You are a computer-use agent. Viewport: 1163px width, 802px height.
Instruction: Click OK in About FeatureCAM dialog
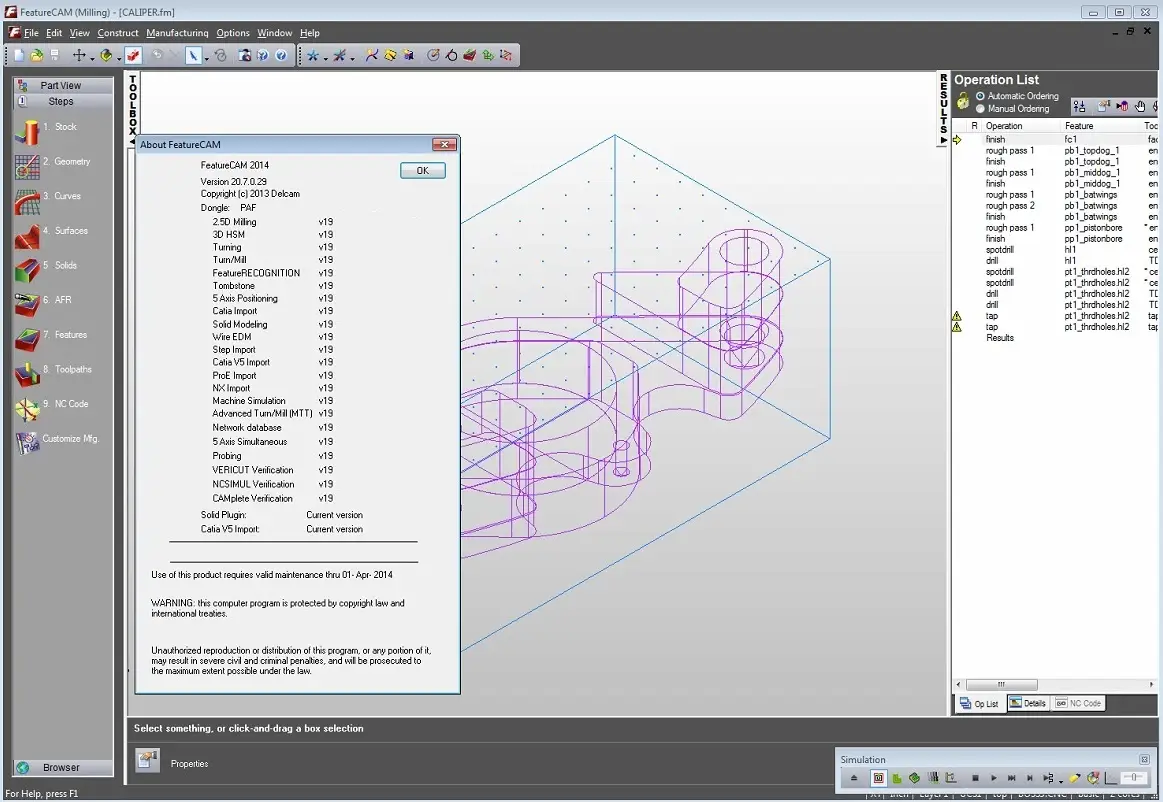[423, 171]
